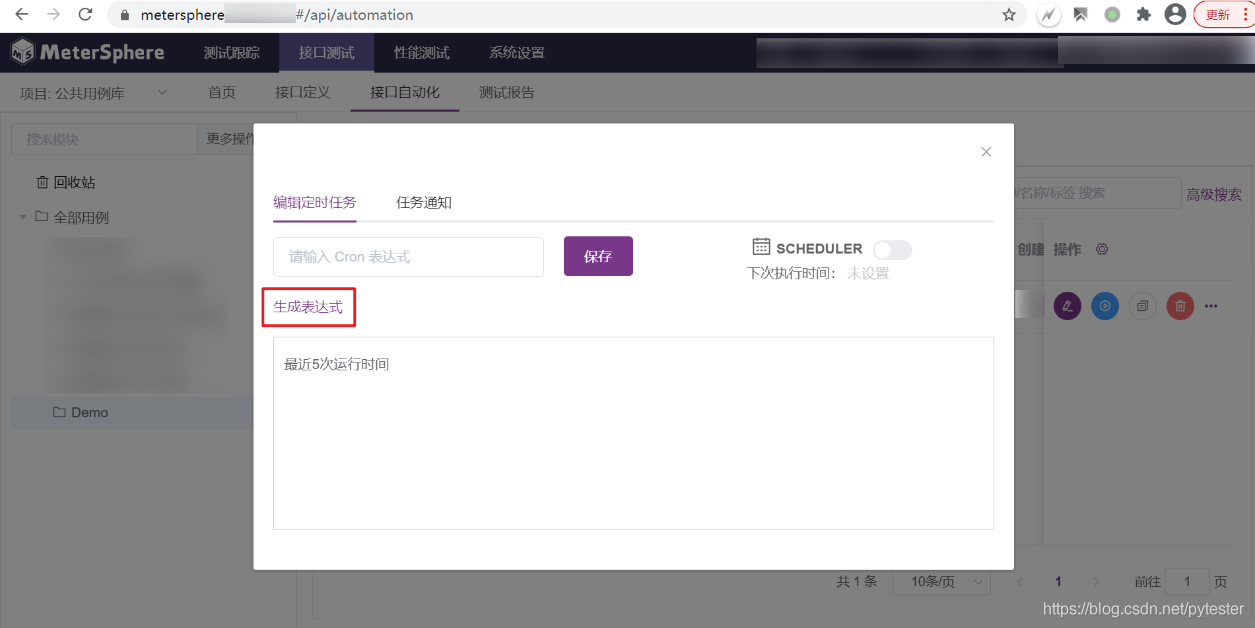The height and width of the screenshot is (628, 1255).
Task: Click the 生成表达式 link
Action: 308,307
